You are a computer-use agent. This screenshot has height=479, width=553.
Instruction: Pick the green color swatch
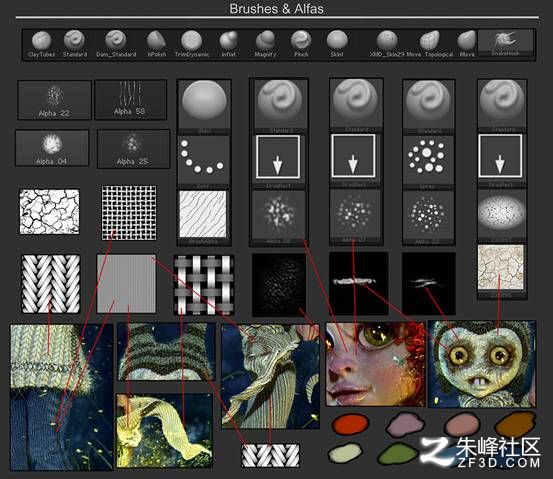[x=397, y=454]
